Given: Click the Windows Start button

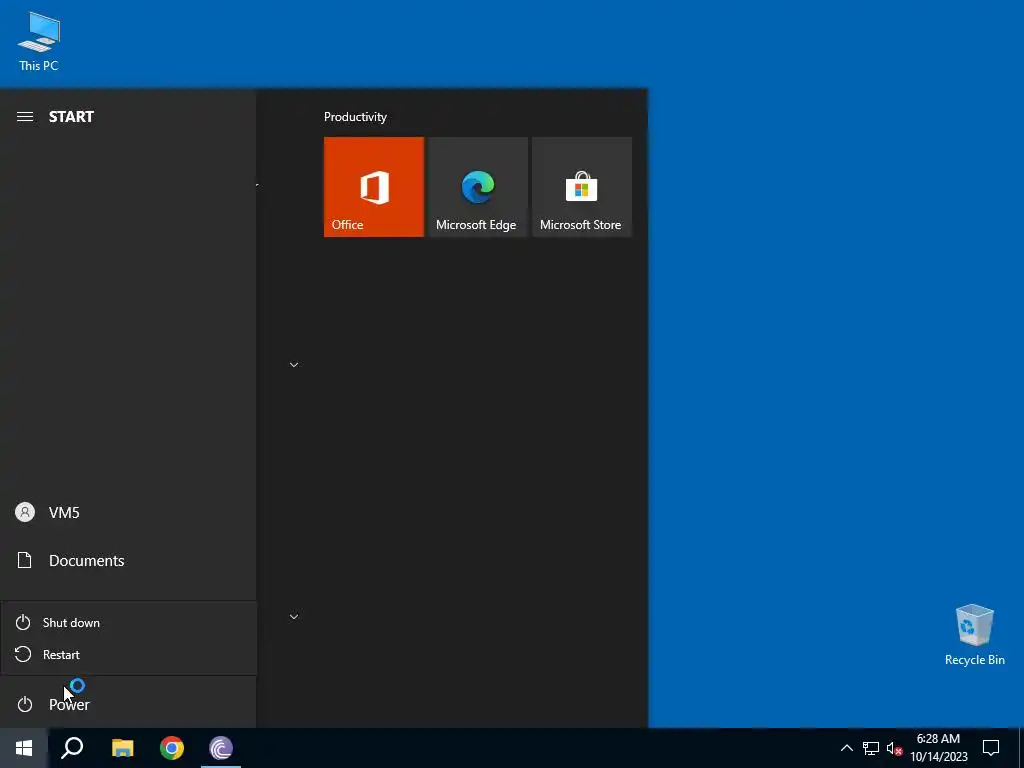Looking at the screenshot, I should (24, 748).
